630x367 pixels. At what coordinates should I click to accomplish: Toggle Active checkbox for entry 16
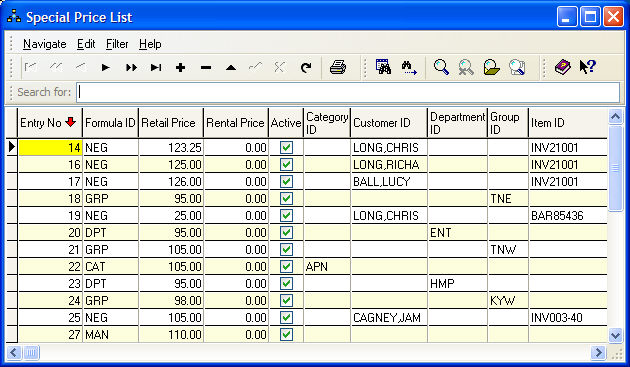286,164
